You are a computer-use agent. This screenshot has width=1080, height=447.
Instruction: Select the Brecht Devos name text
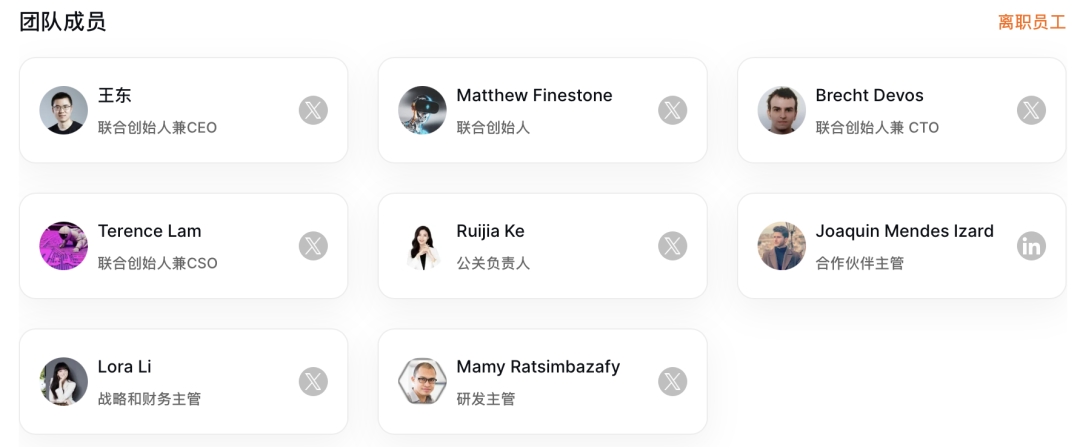[869, 96]
